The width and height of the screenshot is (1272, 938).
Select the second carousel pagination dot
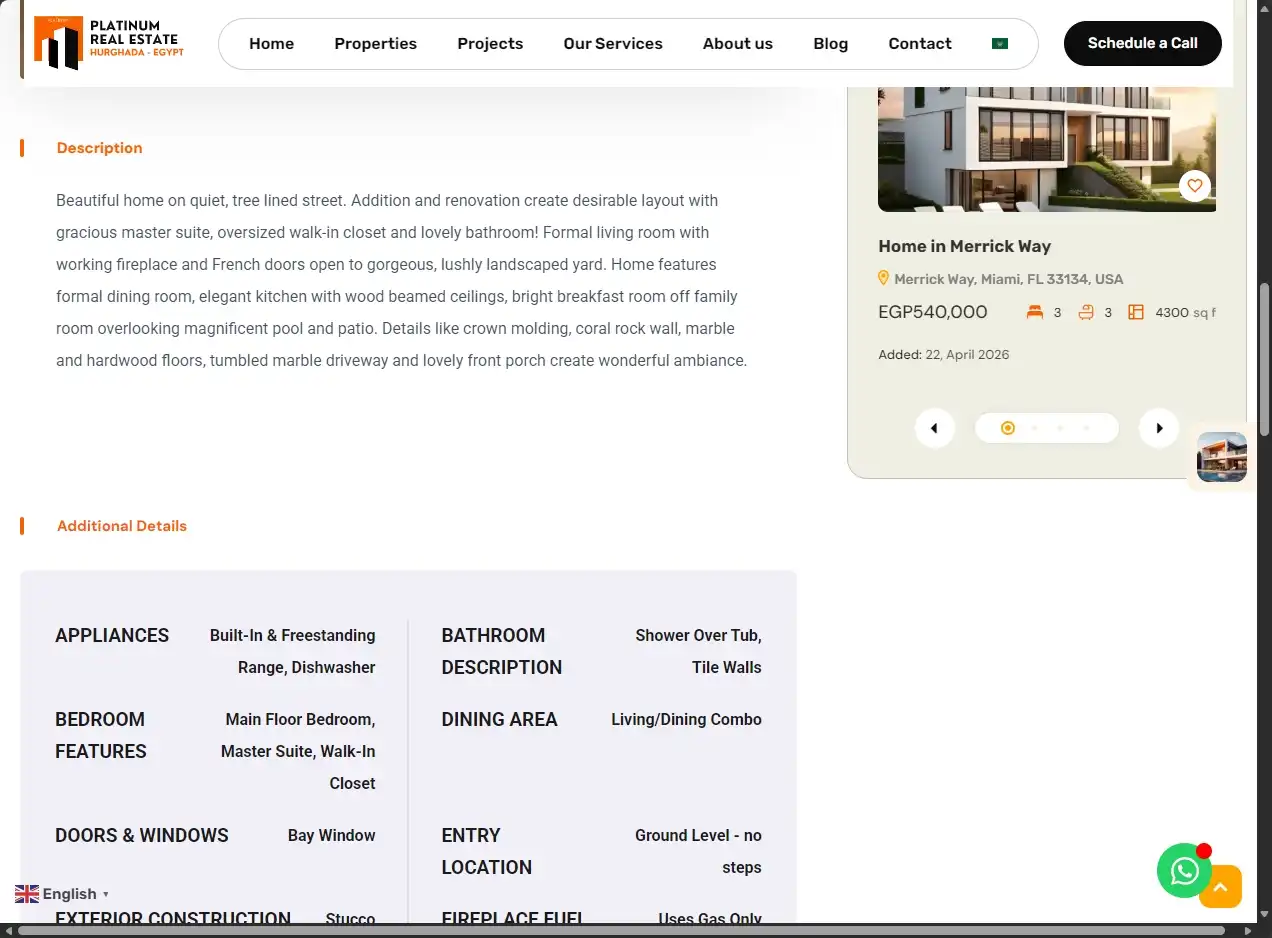[1034, 428]
